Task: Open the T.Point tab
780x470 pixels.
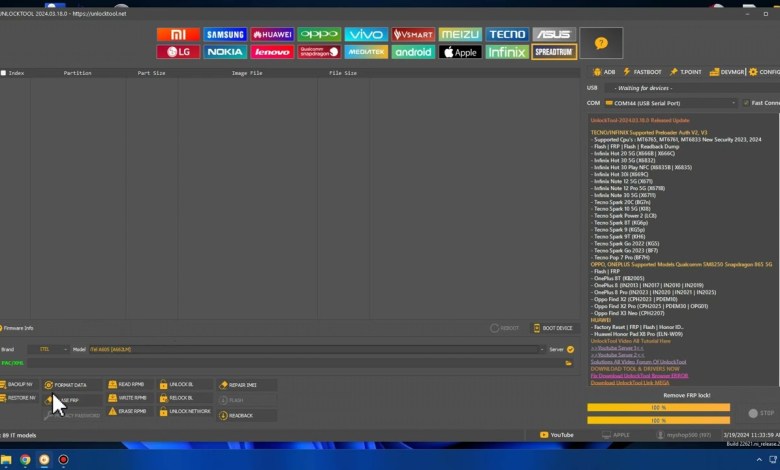Action: (685, 72)
